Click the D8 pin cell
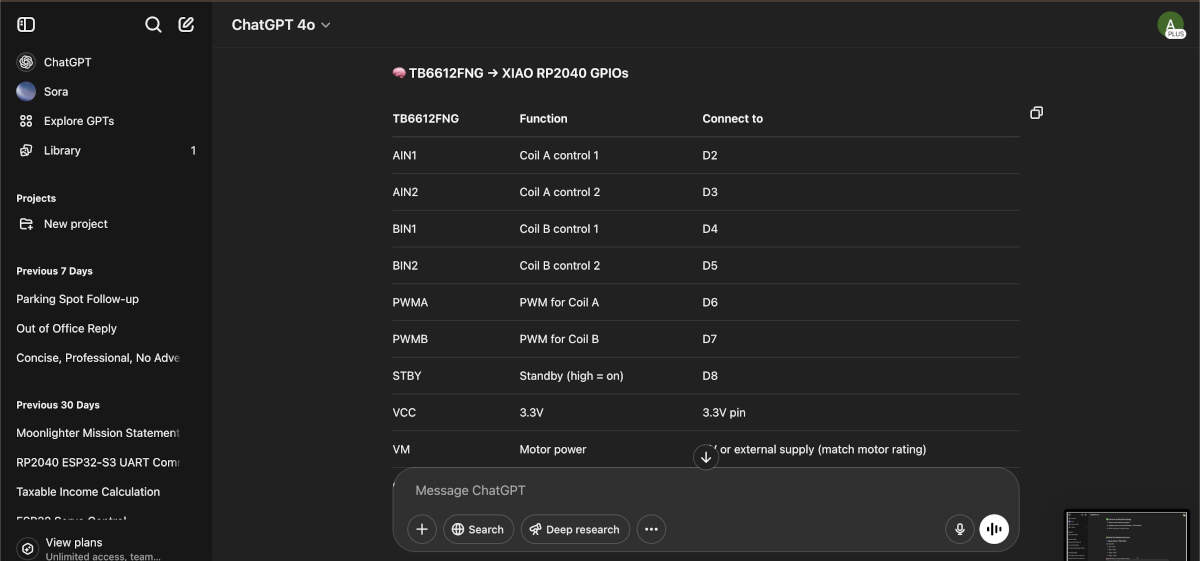This screenshot has width=1200, height=561. coord(710,376)
